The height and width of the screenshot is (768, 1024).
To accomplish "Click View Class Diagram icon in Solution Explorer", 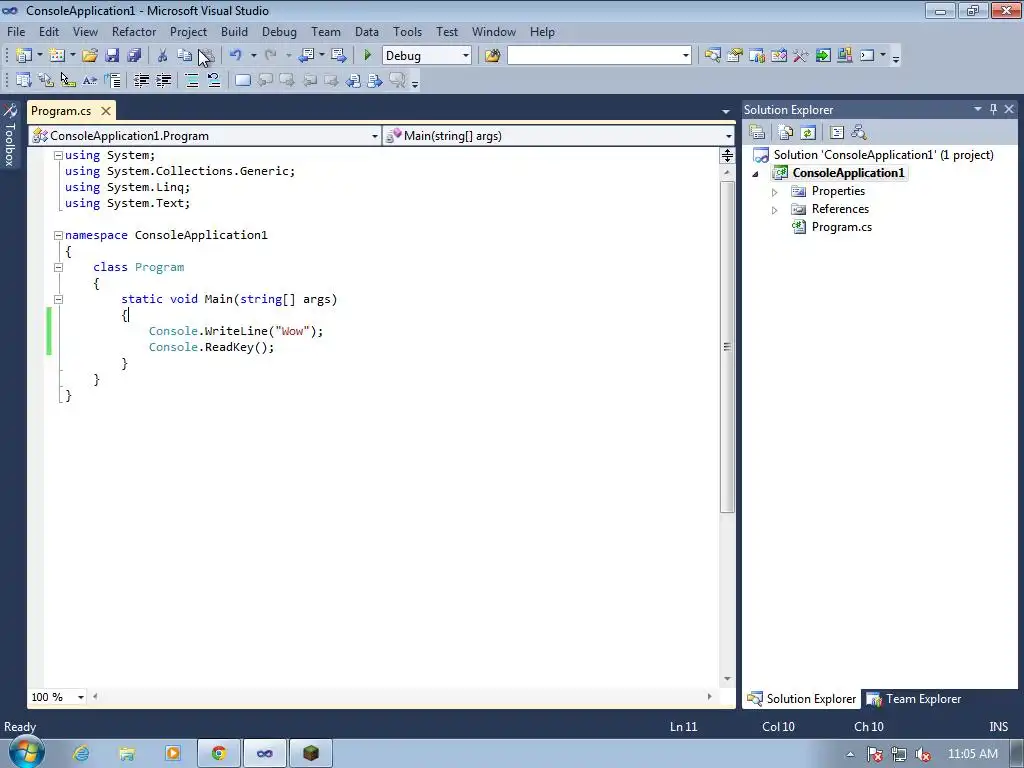I will click(x=859, y=133).
